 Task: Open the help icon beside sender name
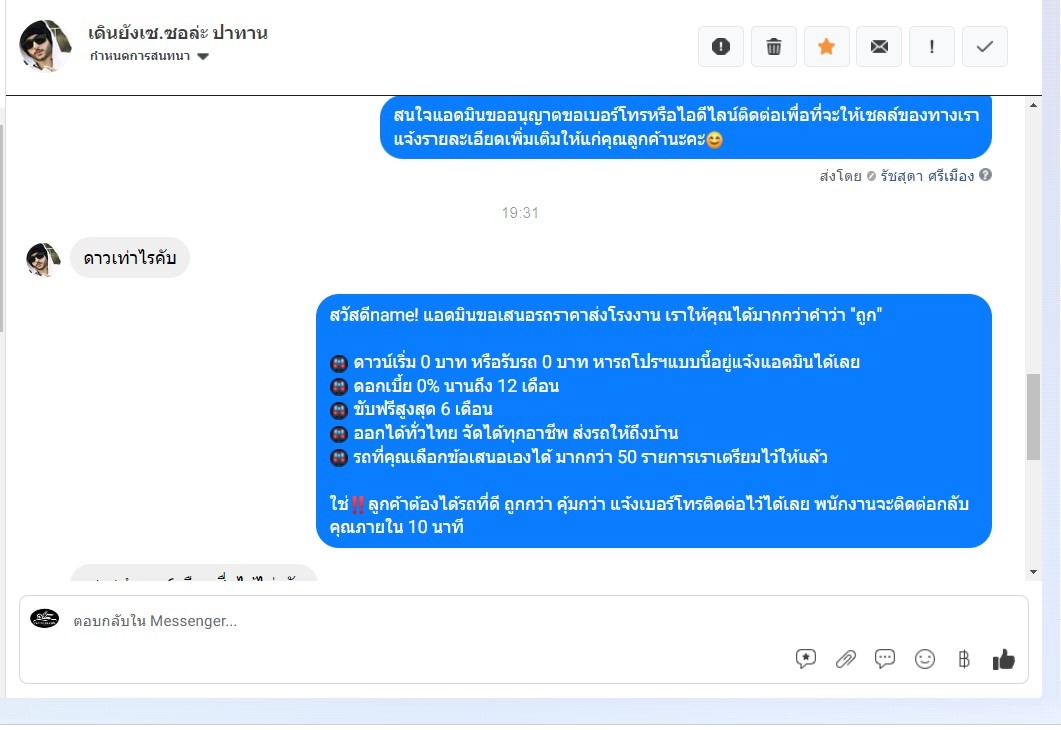point(985,175)
